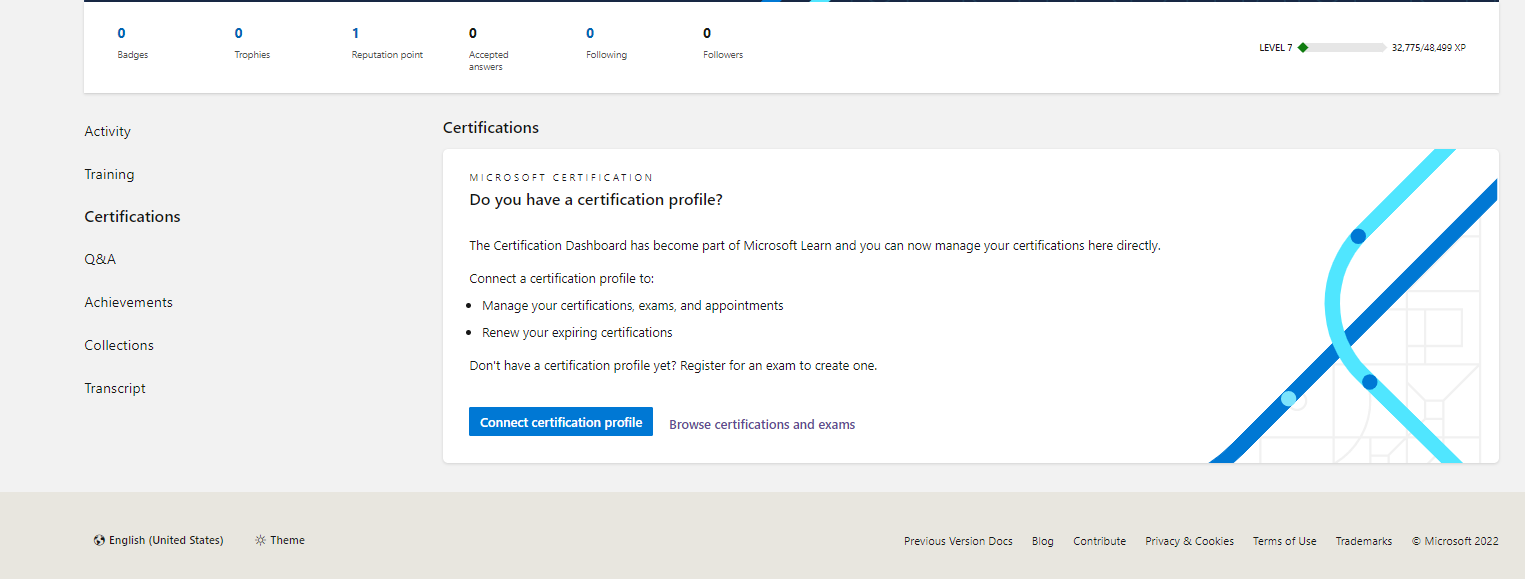Open the Theme selector
Viewport: 1525px width, 579px height.
279,540
